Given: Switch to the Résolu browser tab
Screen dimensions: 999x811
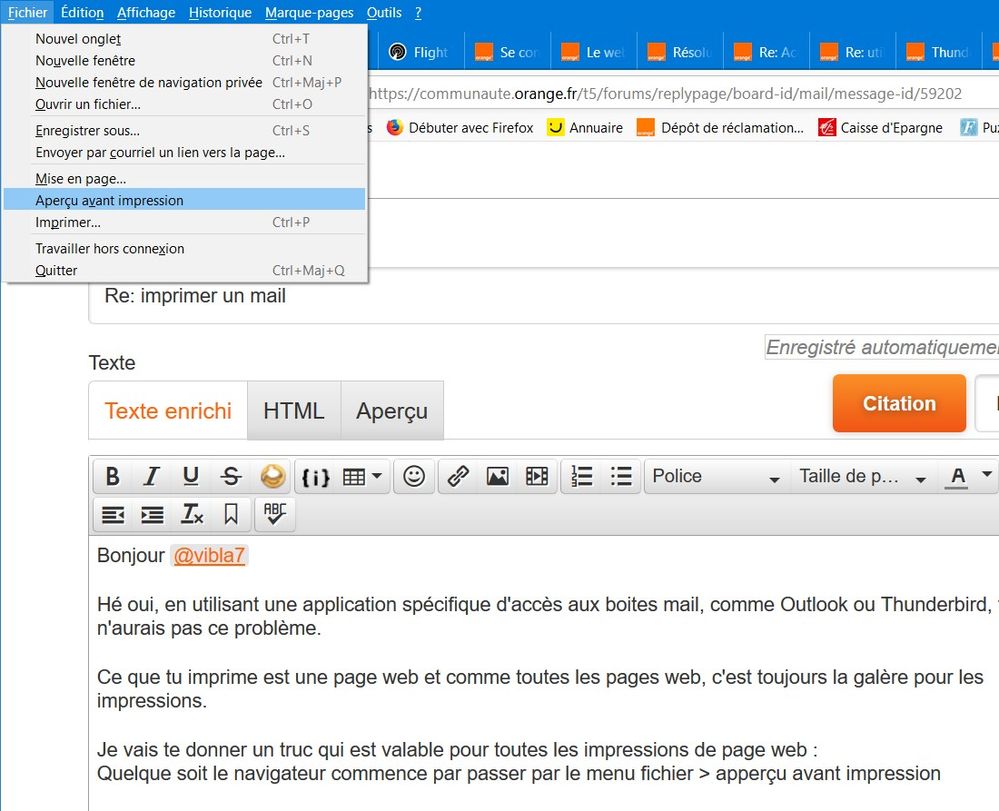Looking at the screenshot, I should pyautogui.click(x=680, y=52).
